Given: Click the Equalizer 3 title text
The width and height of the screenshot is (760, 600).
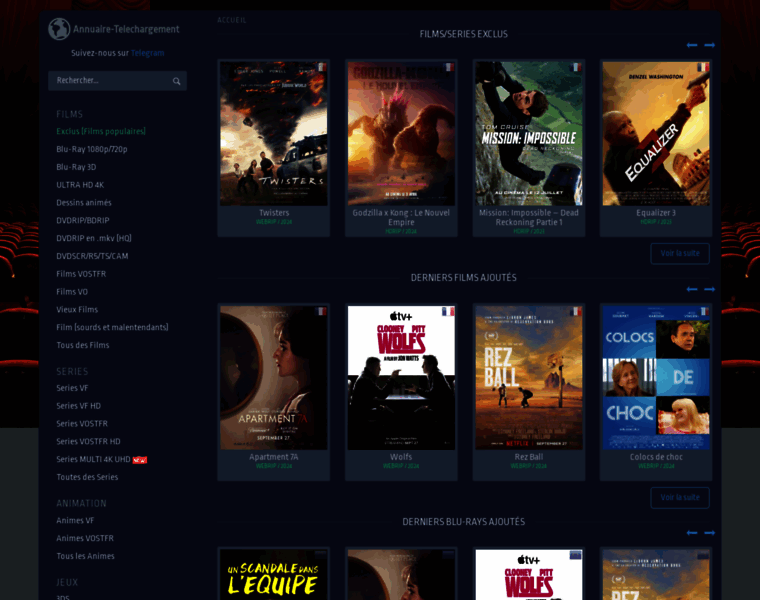Looking at the screenshot, I should pyautogui.click(x=656, y=213).
